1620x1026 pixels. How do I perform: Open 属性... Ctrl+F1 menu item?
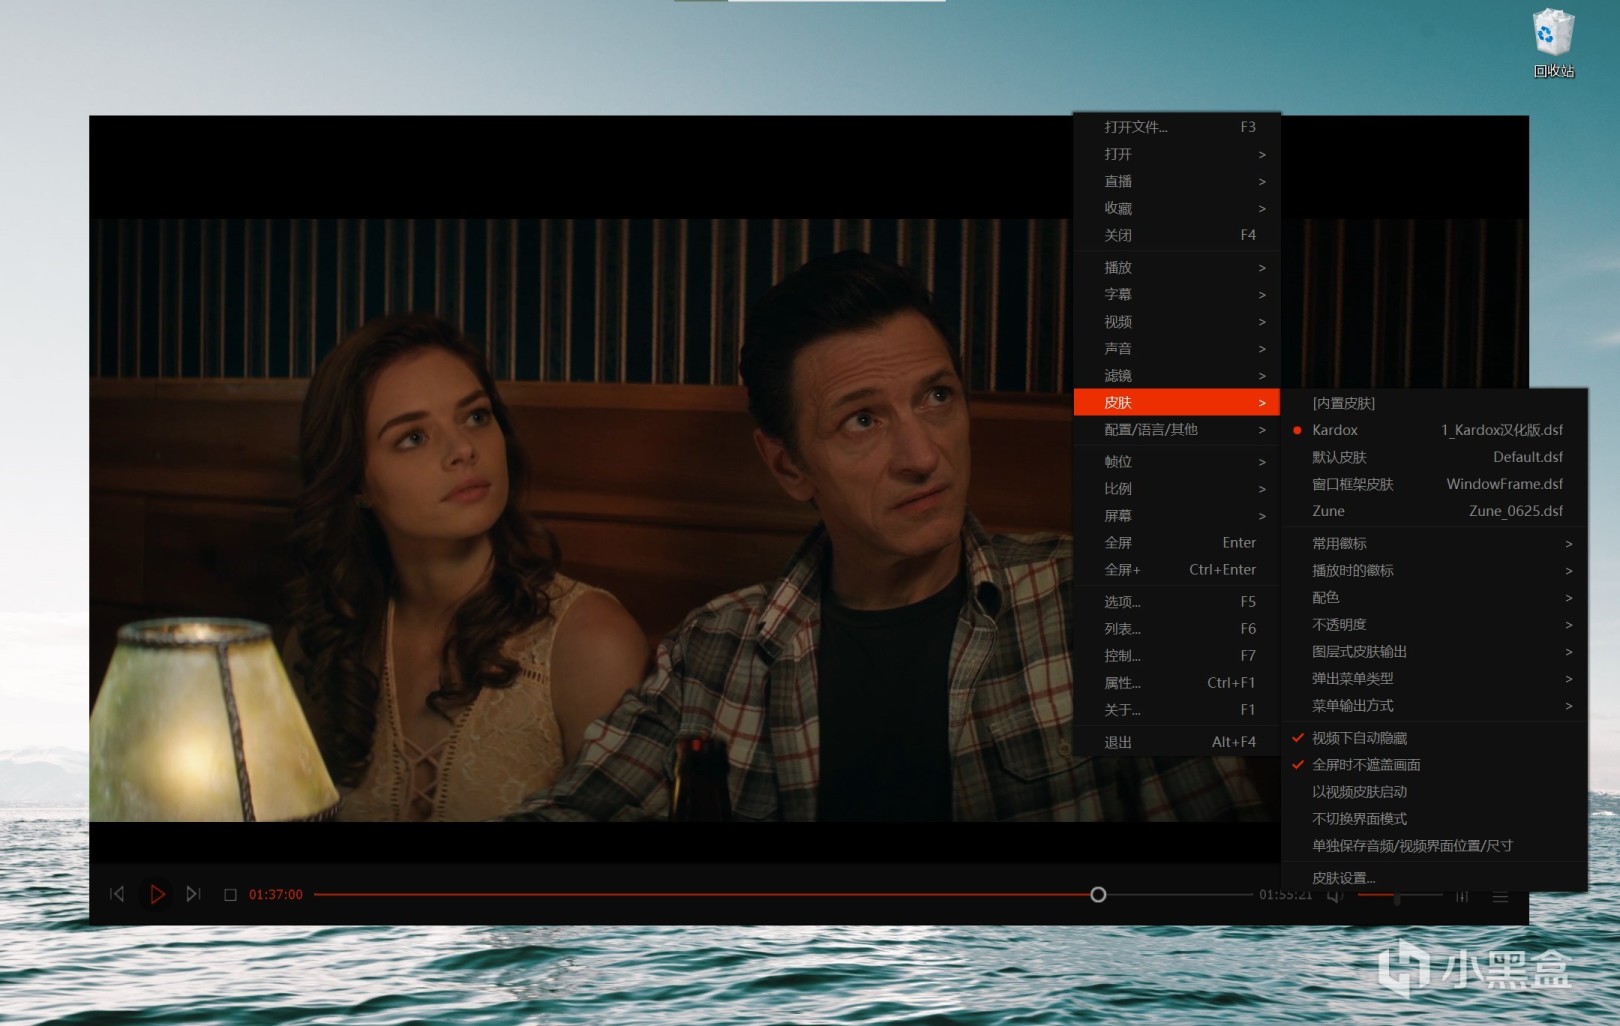point(1177,682)
